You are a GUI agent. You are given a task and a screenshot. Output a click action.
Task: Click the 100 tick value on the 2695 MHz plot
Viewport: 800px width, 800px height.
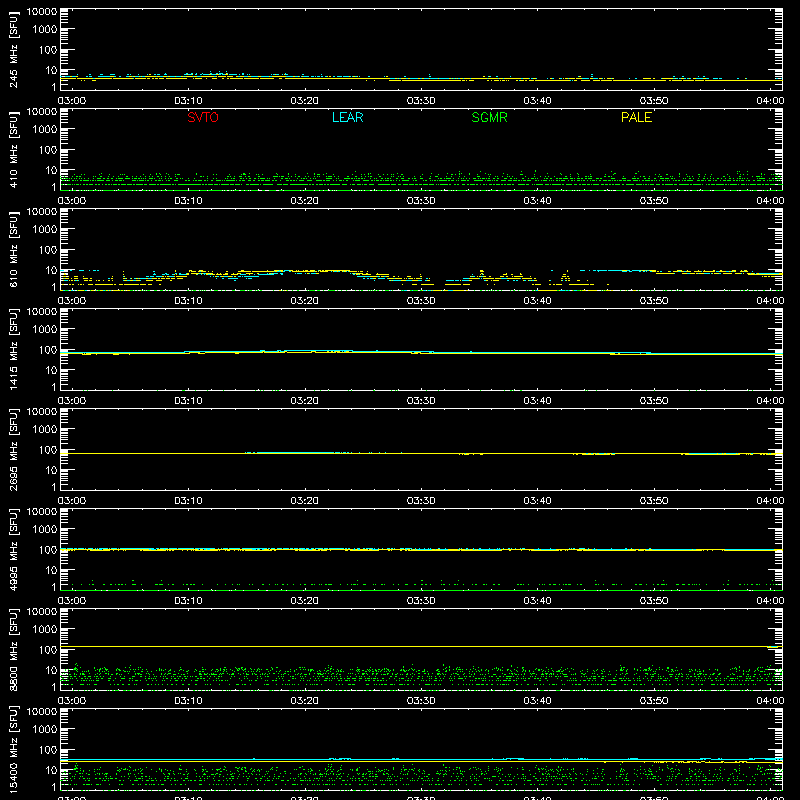tap(48, 450)
